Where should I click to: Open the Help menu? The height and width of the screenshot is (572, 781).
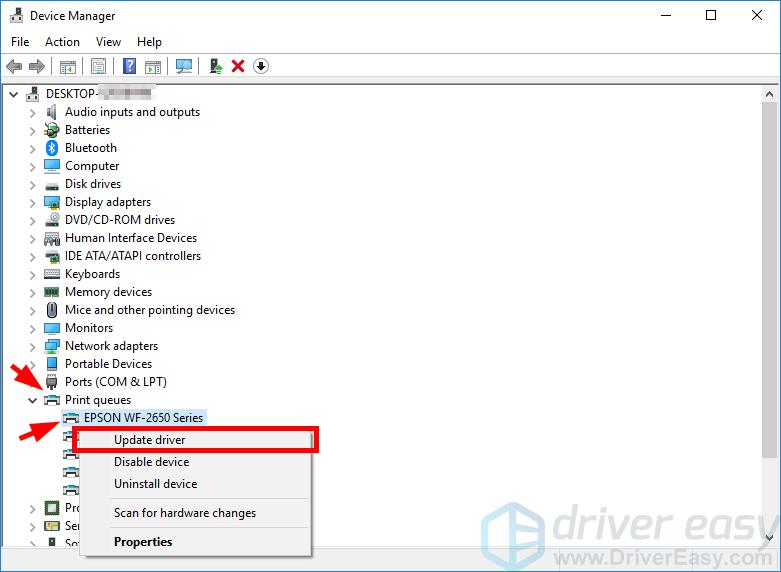pos(149,42)
